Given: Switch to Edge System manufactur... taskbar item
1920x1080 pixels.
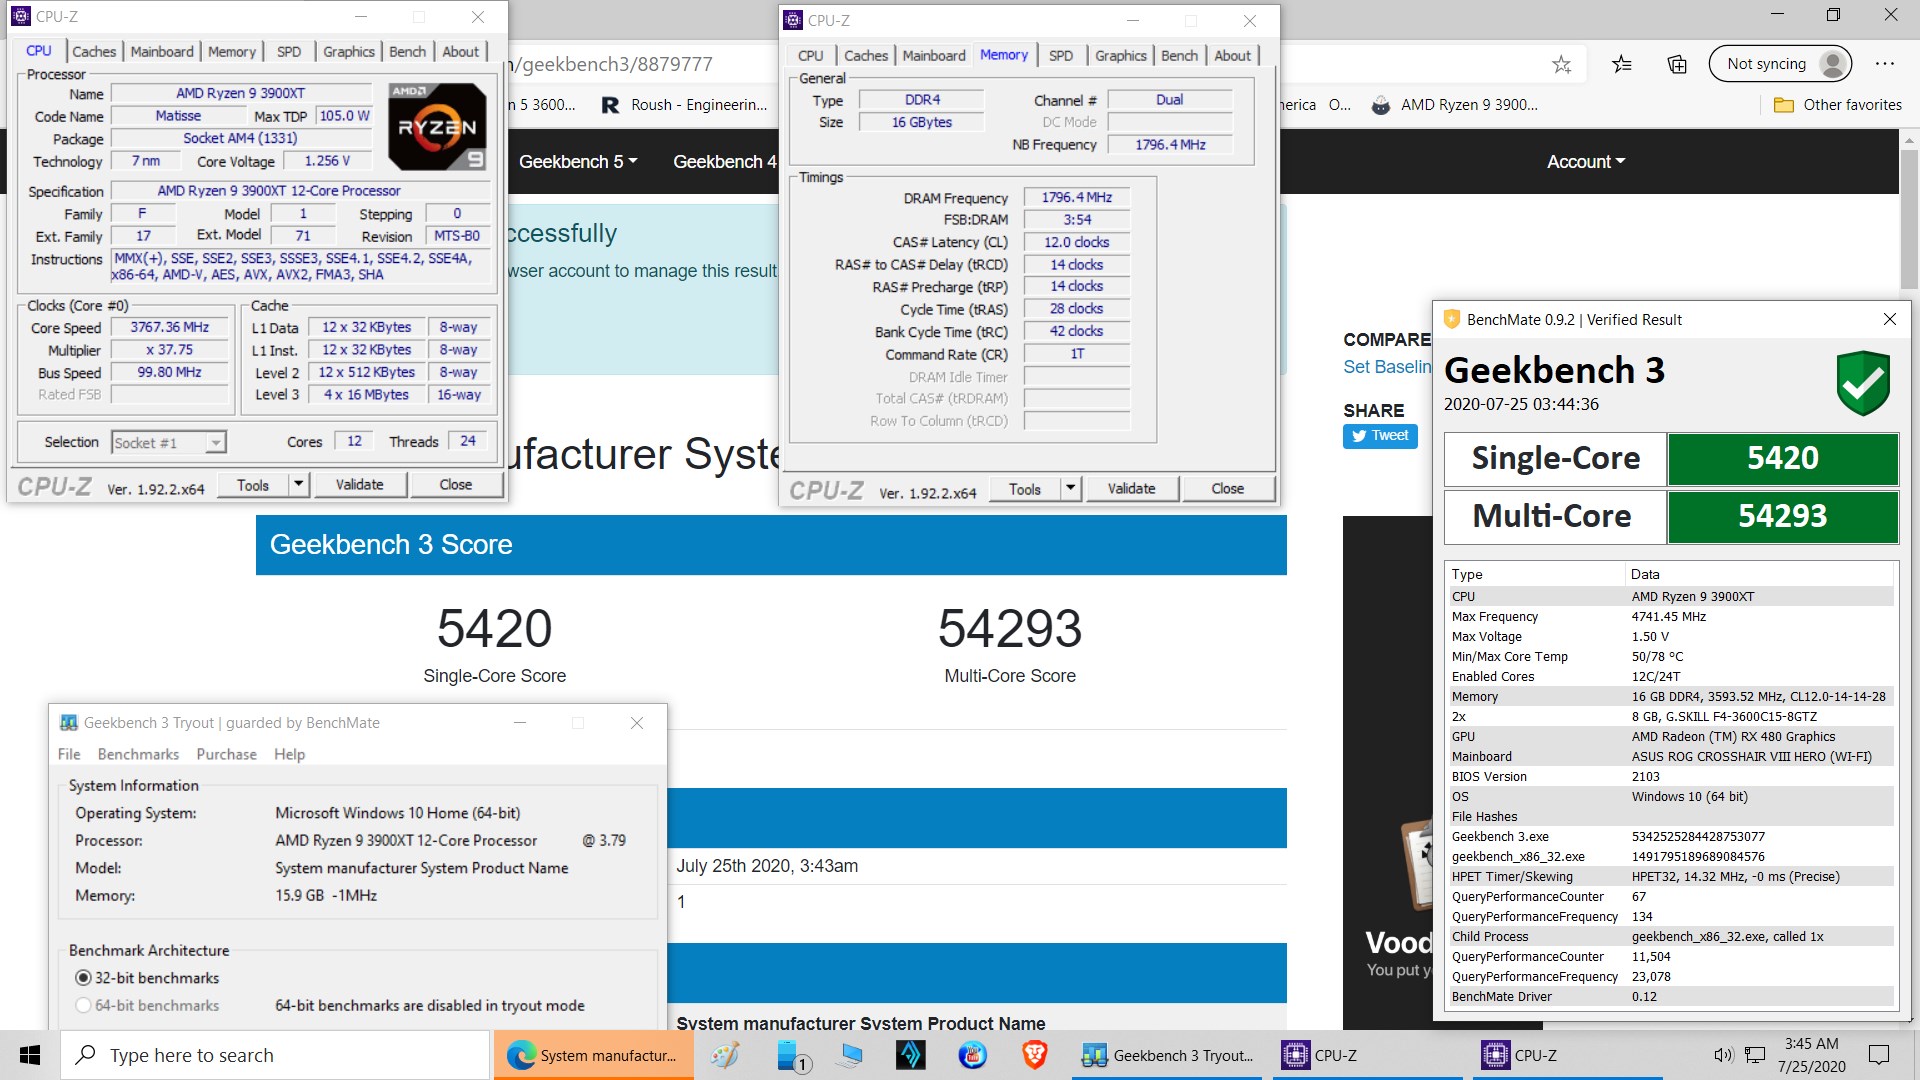Looking at the screenshot, I should pyautogui.click(x=594, y=1055).
